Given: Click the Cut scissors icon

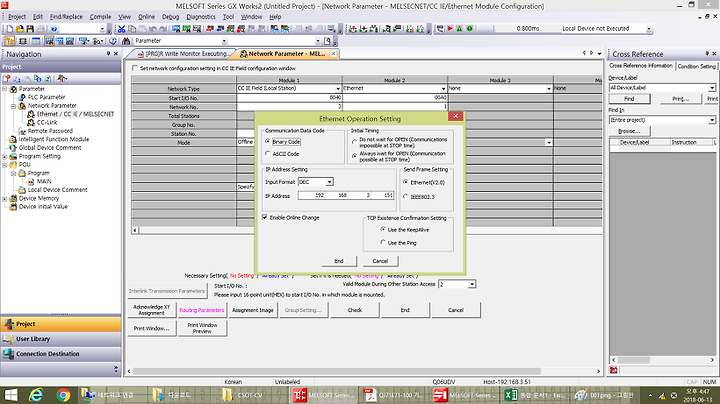Looking at the screenshot, I should tap(121, 29).
